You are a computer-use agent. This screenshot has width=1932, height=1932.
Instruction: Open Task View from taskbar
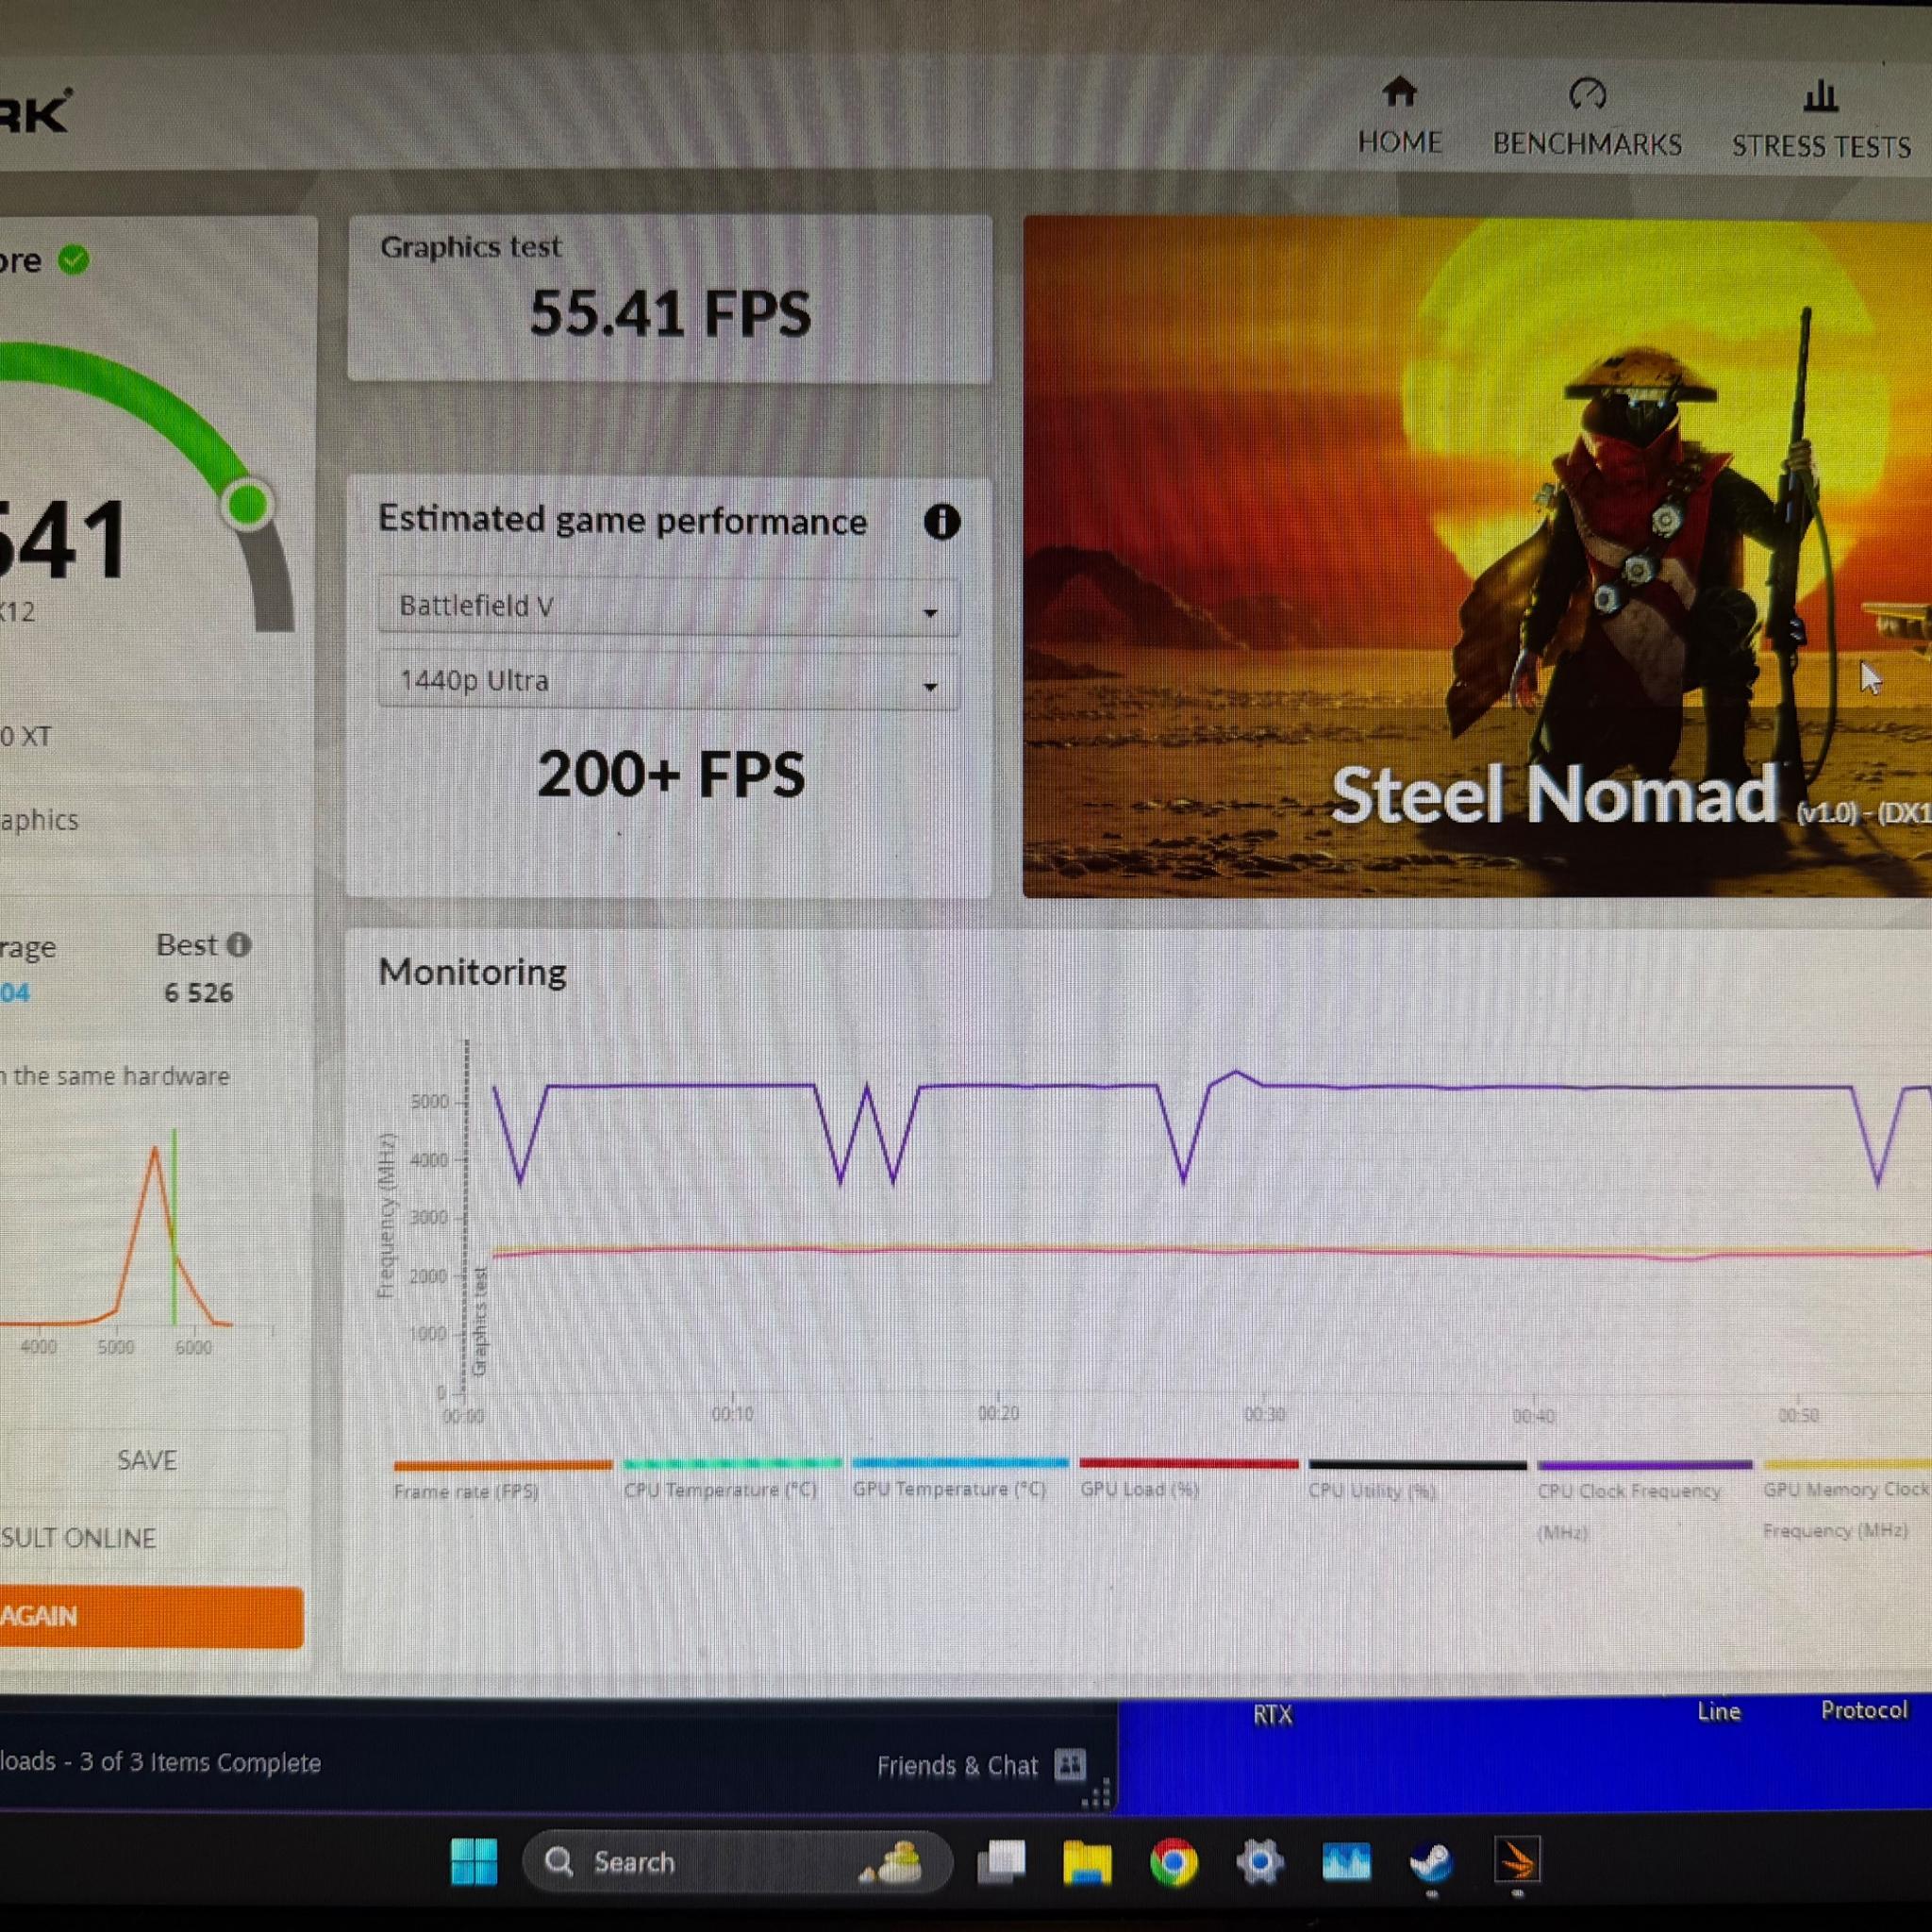click(x=1001, y=1862)
